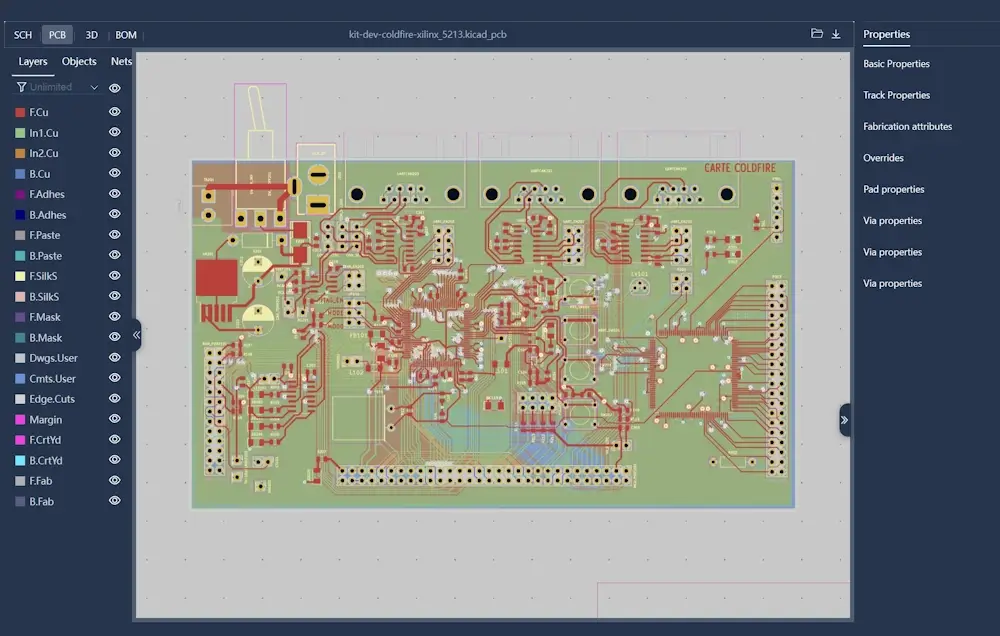Hide the B.Cu layer
The image size is (1000, 636).
pos(115,174)
